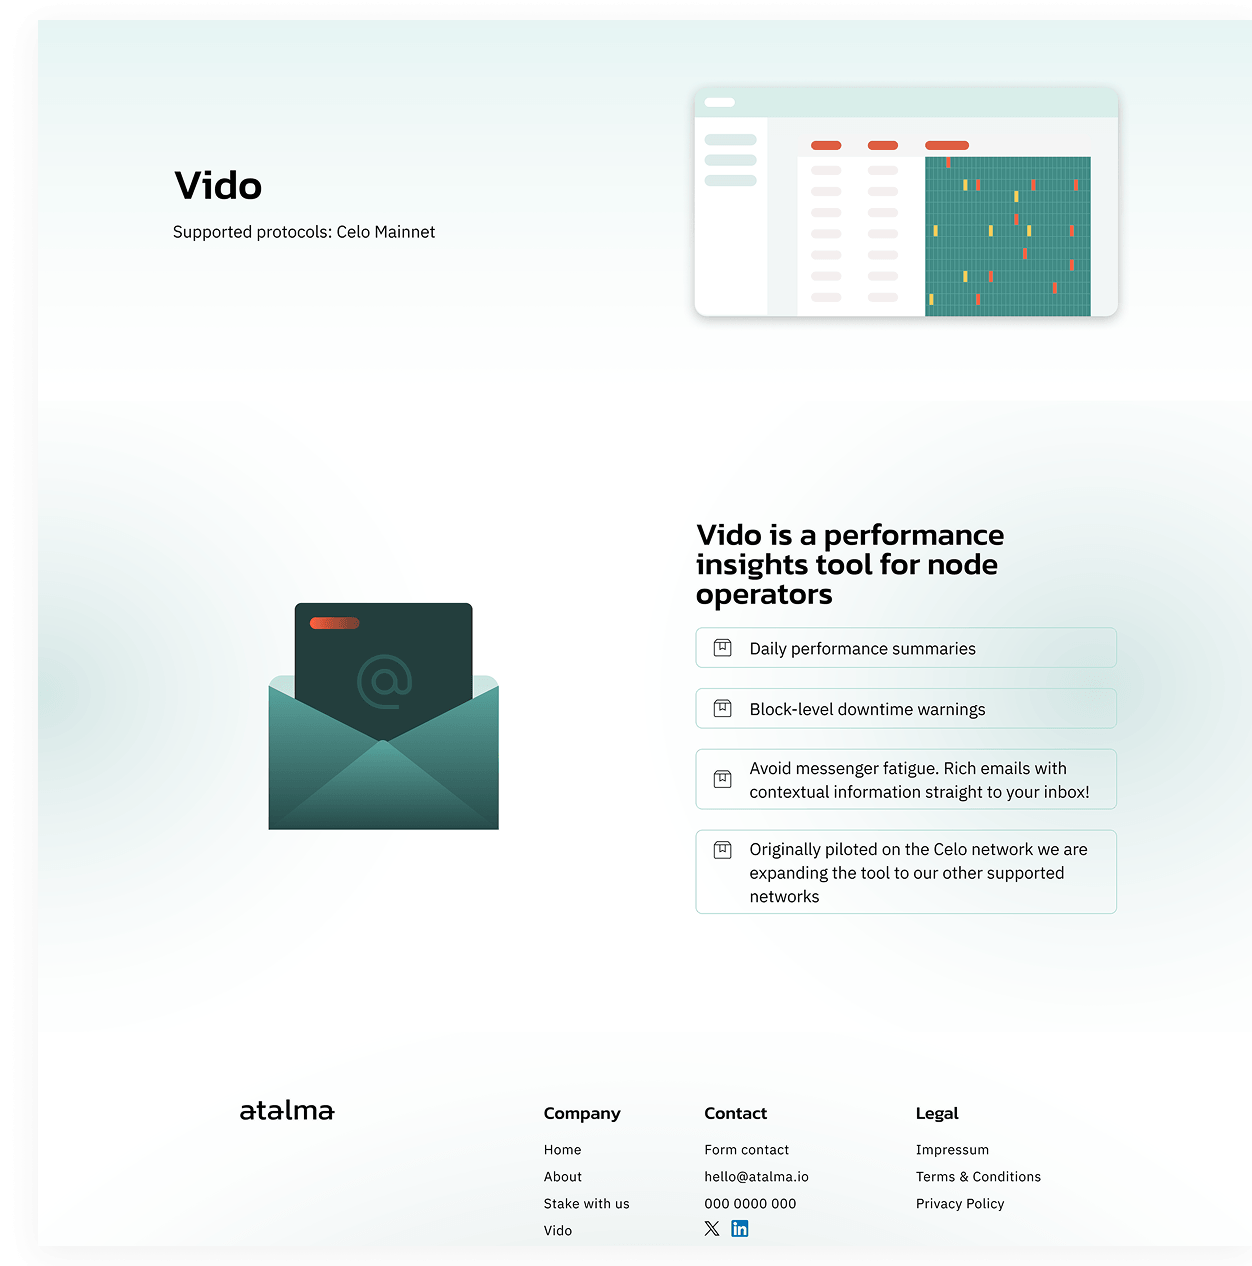The height and width of the screenshot is (1266, 1252).
Task: Click 'Supported protocols: Celo Mainnet' text
Action: click(304, 232)
